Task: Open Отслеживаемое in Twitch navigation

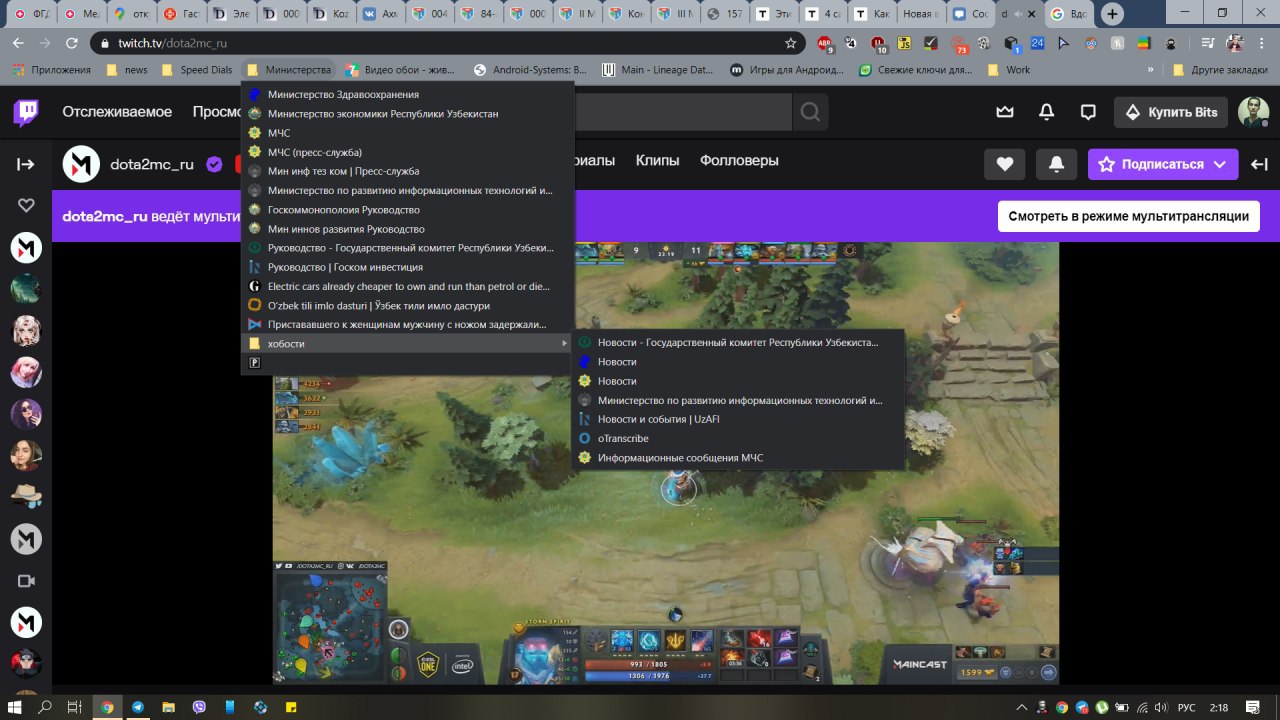Action: point(117,112)
